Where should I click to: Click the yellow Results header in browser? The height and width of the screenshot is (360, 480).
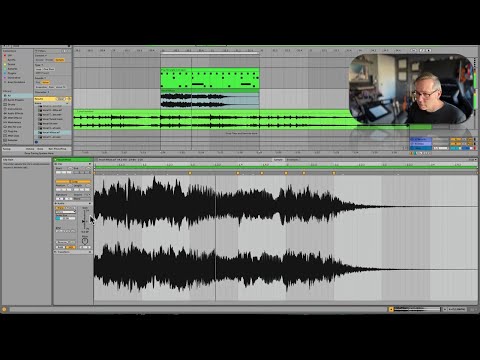coord(52,99)
